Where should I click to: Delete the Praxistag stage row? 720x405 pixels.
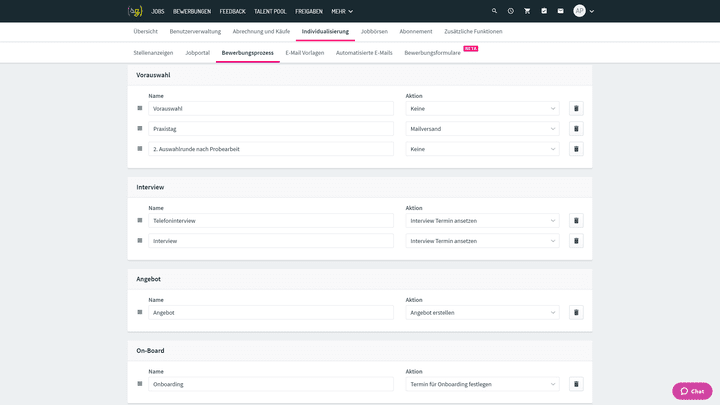pos(576,129)
